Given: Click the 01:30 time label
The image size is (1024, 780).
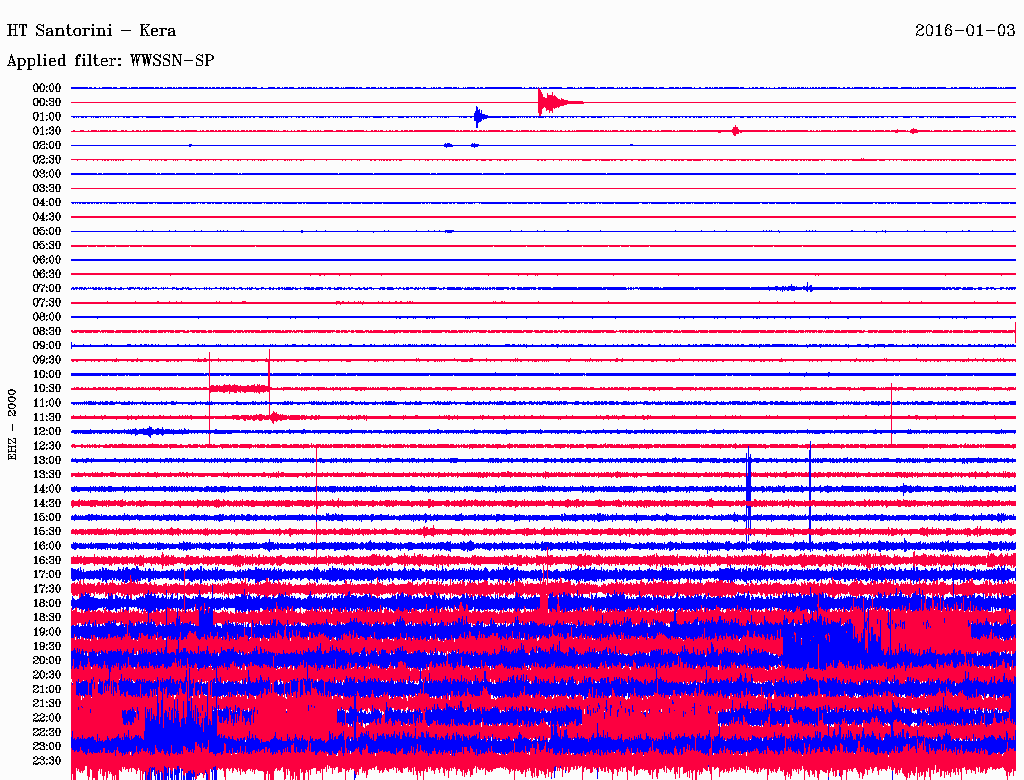Looking at the screenshot, I should (x=47, y=131).
